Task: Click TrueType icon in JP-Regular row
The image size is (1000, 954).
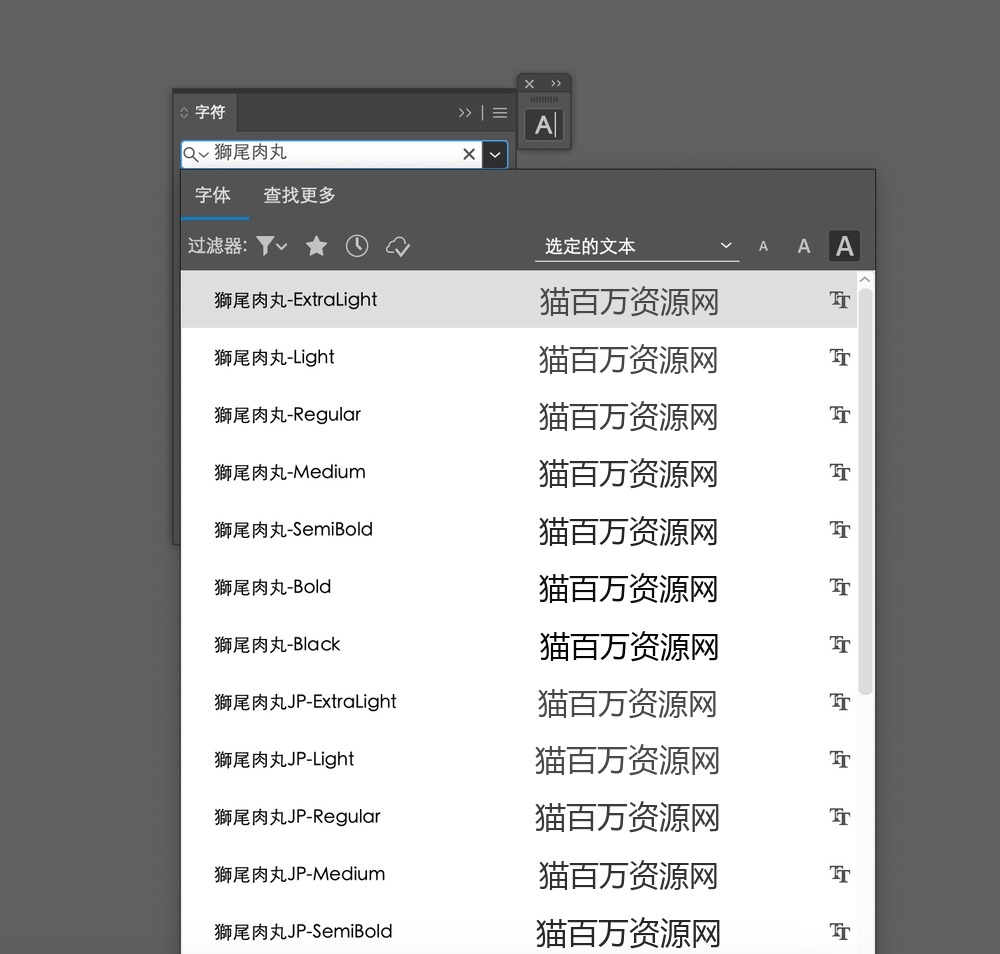Action: 839,816
